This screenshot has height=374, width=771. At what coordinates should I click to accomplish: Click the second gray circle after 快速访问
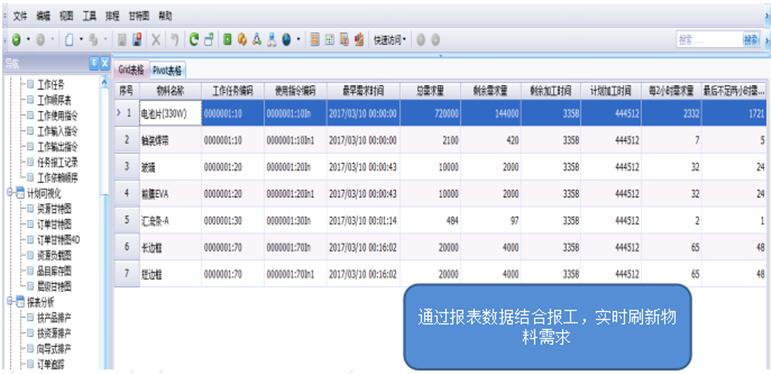click(x=435, y=40)
